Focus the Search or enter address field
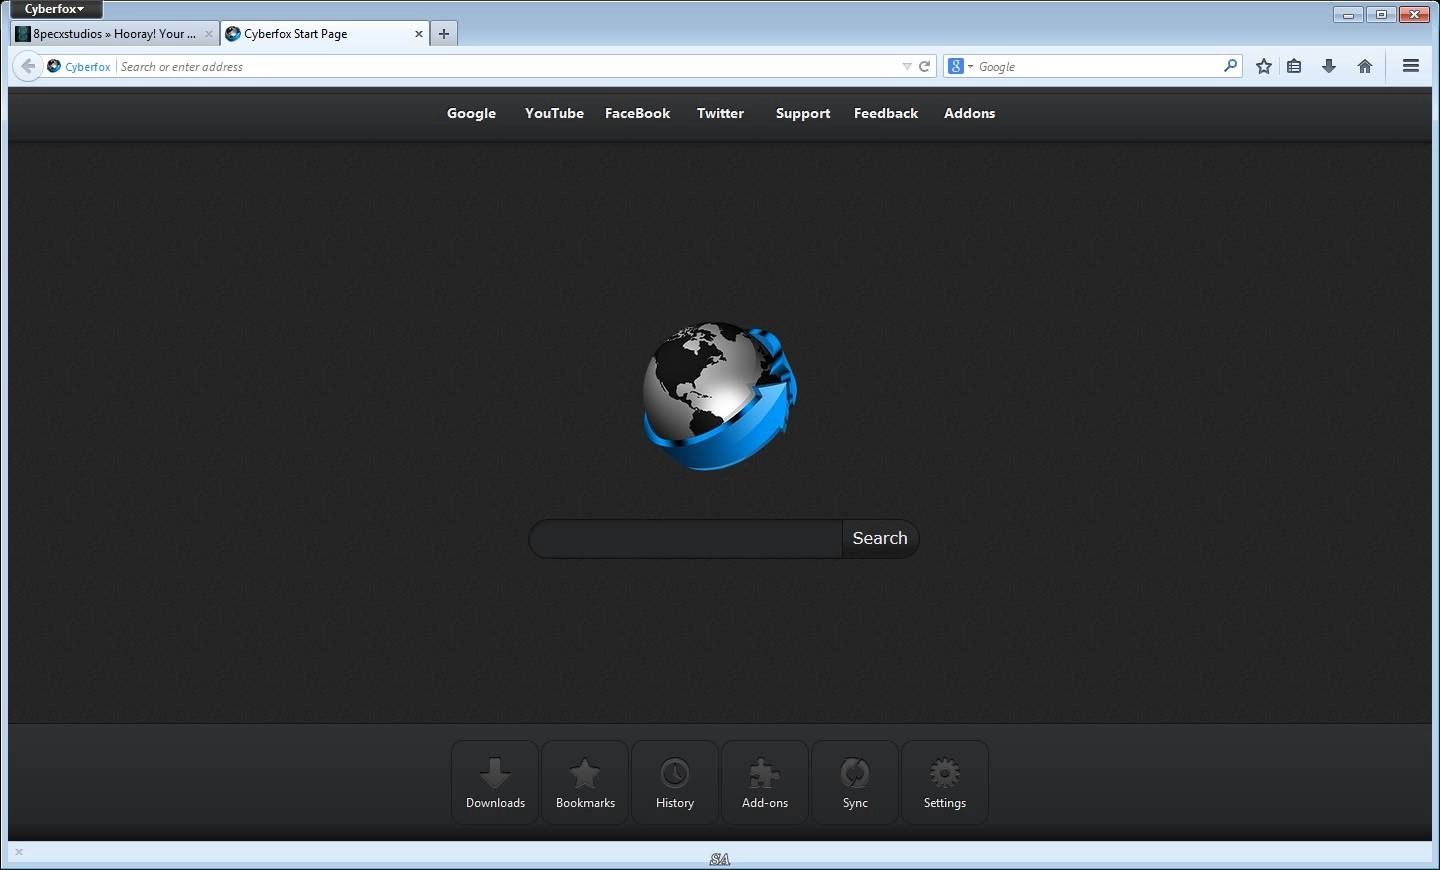 [508, 67]
